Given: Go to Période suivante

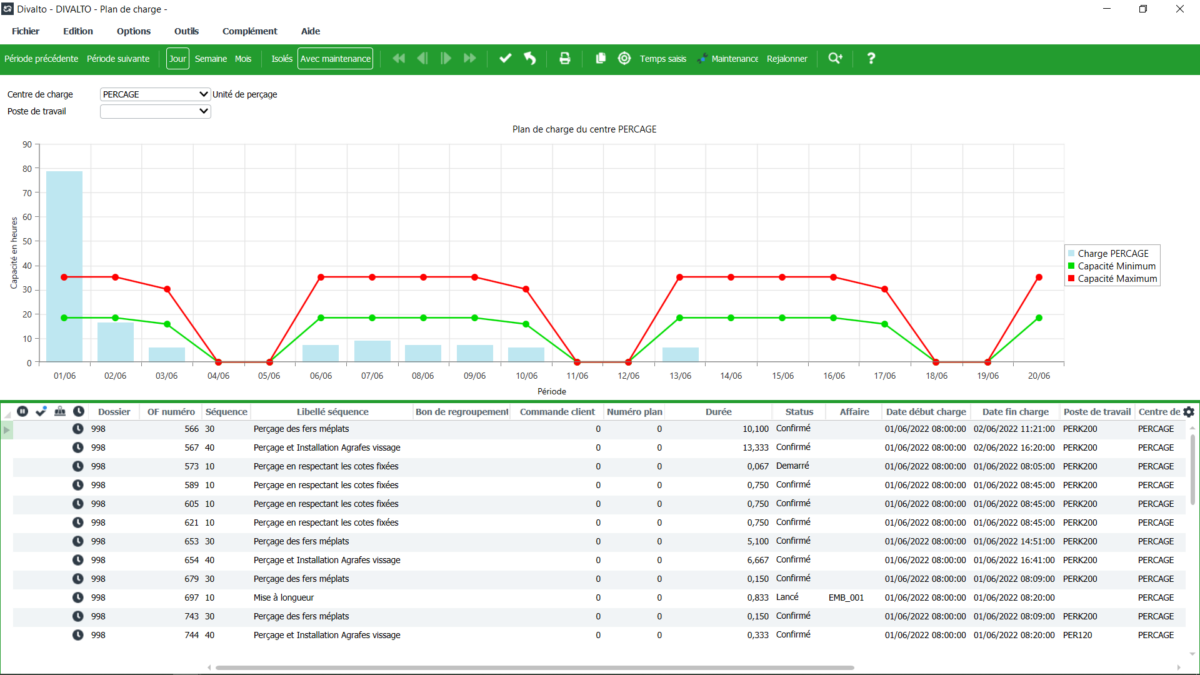Looking at the screenshot, I should click(118, 59).
